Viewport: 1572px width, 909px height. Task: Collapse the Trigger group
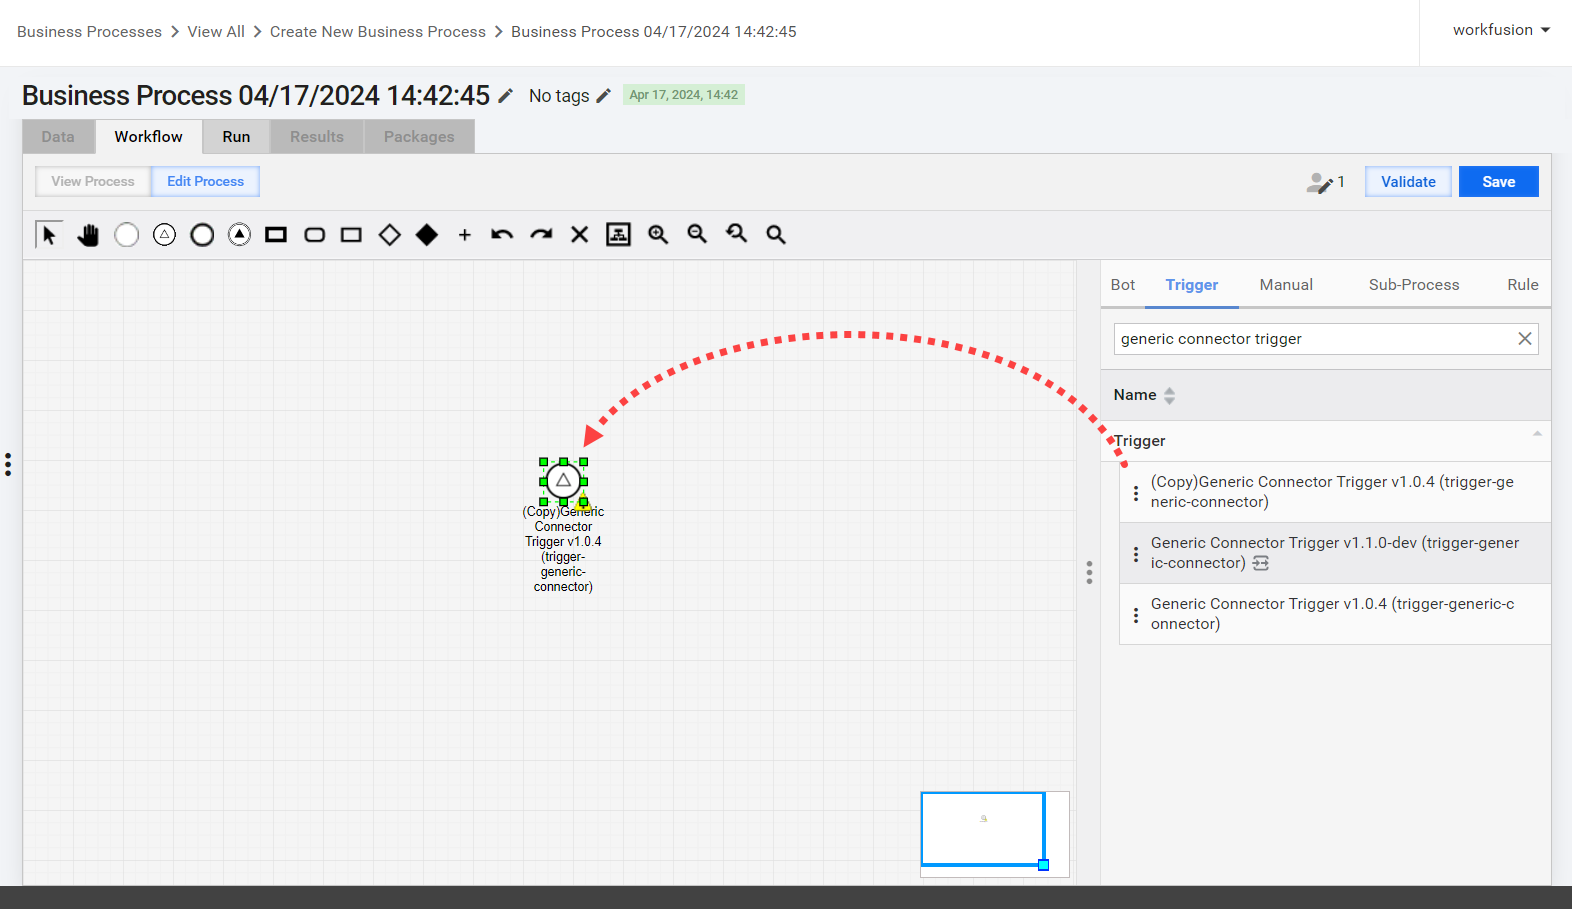pos(1537,434)
